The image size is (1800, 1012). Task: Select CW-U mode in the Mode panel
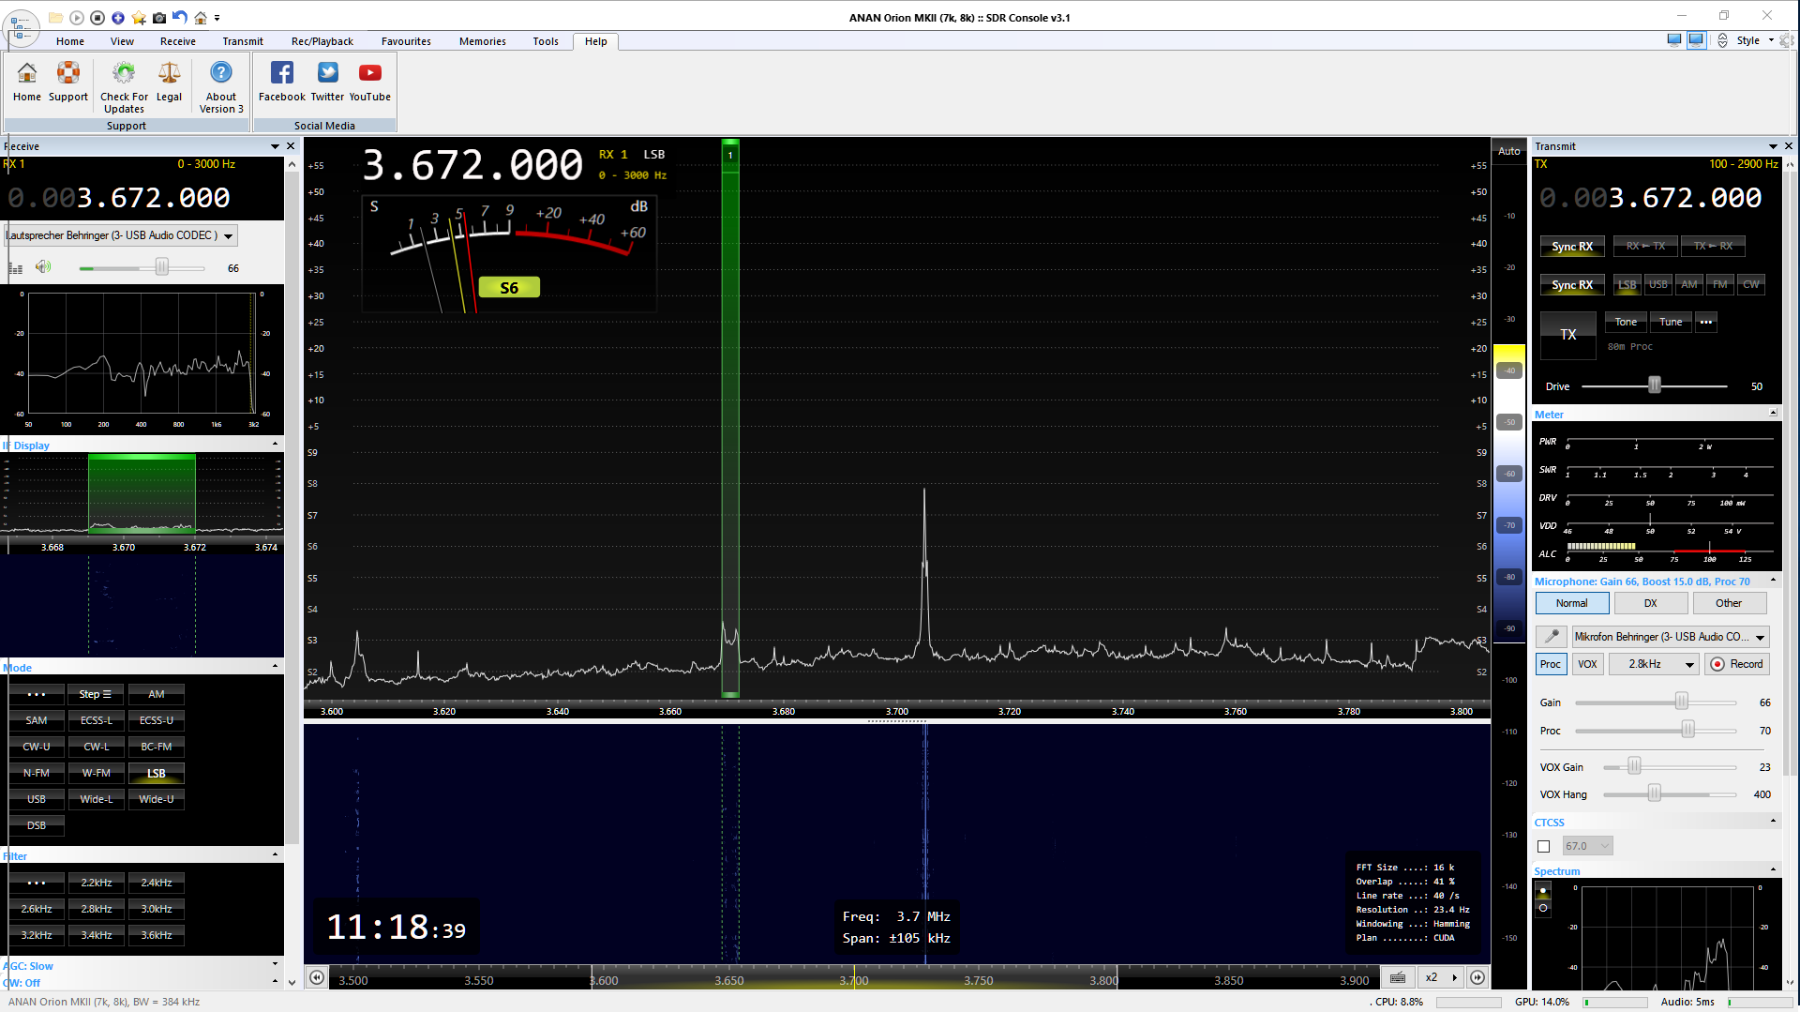(x=37, y=747)
